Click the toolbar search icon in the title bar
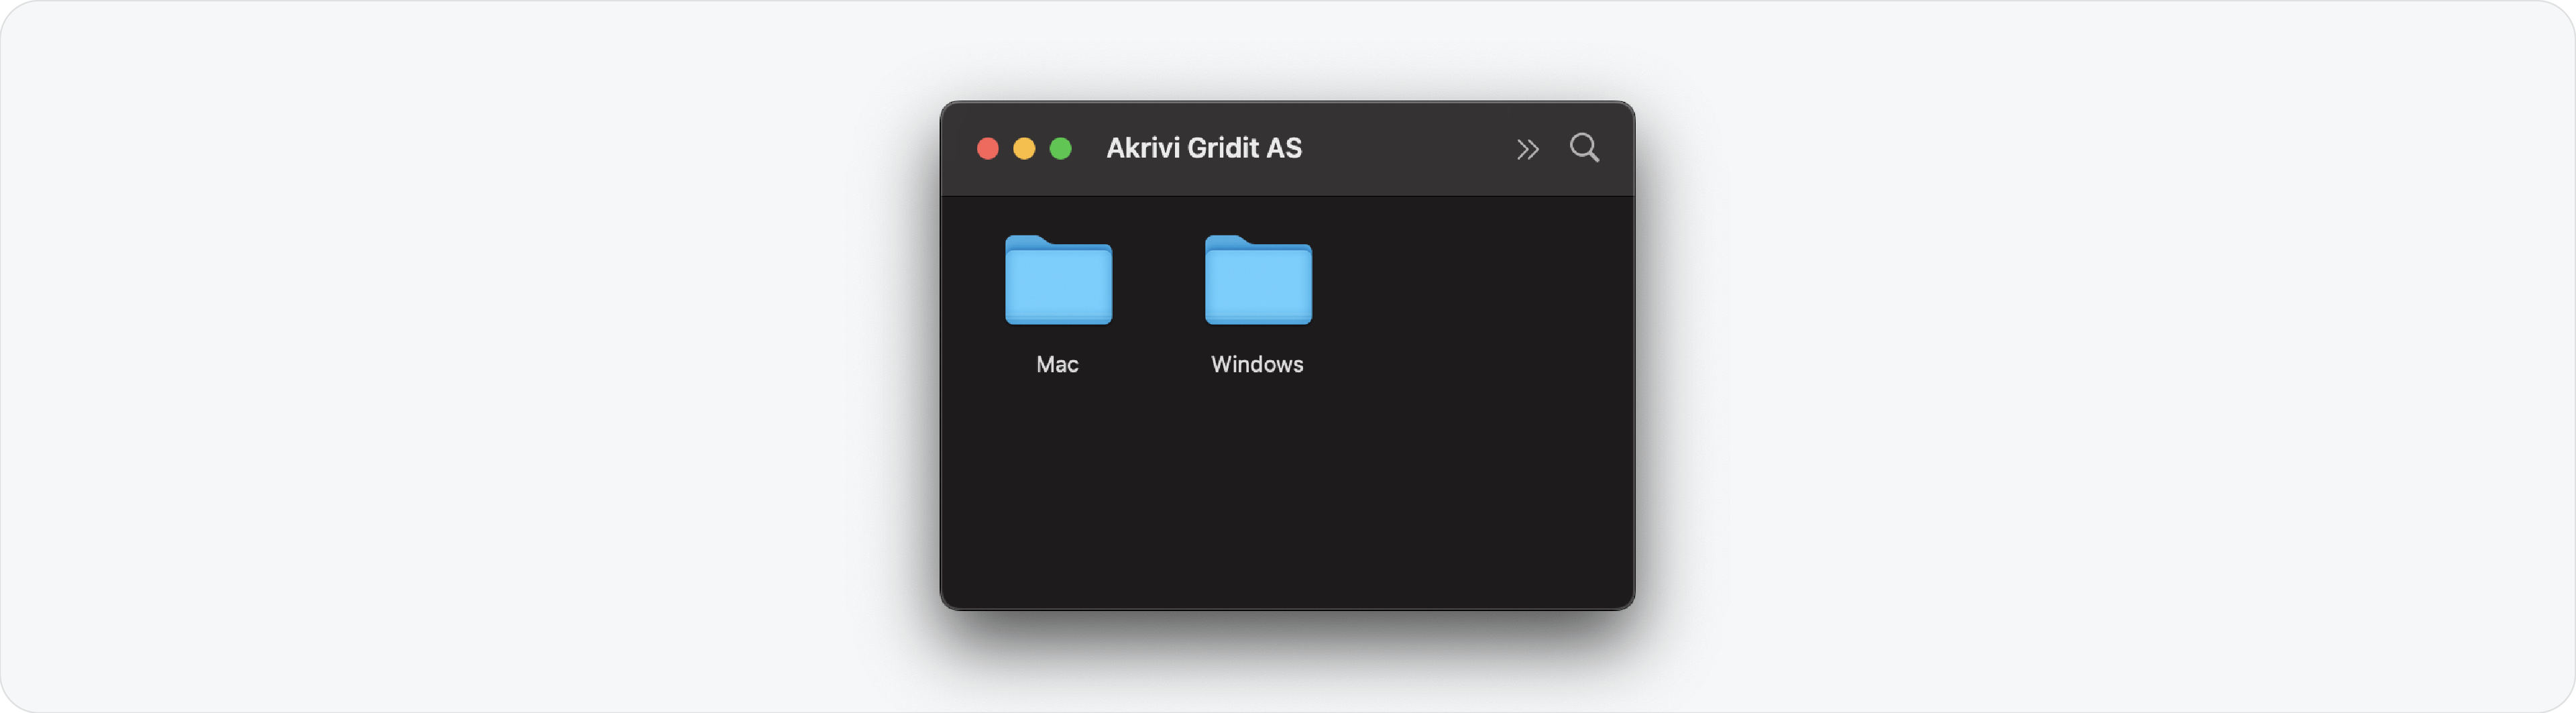 click(1585, 148)
